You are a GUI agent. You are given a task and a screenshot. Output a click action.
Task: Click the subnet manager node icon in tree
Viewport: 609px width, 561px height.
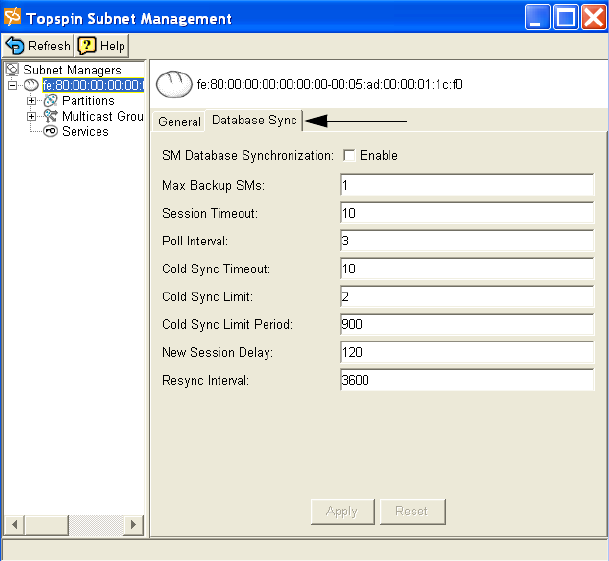(x=31, y=86)
